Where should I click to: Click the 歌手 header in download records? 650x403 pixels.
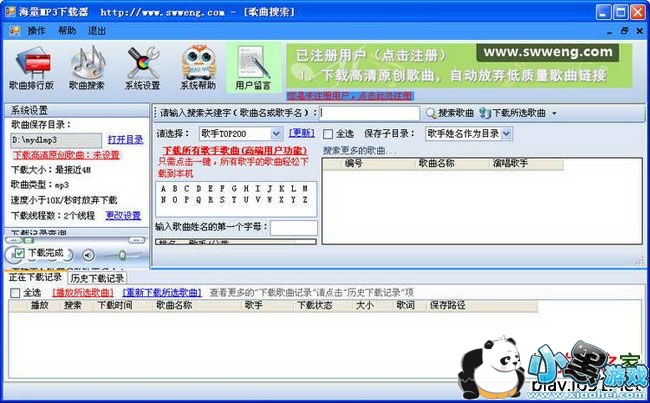pos(254,306)
